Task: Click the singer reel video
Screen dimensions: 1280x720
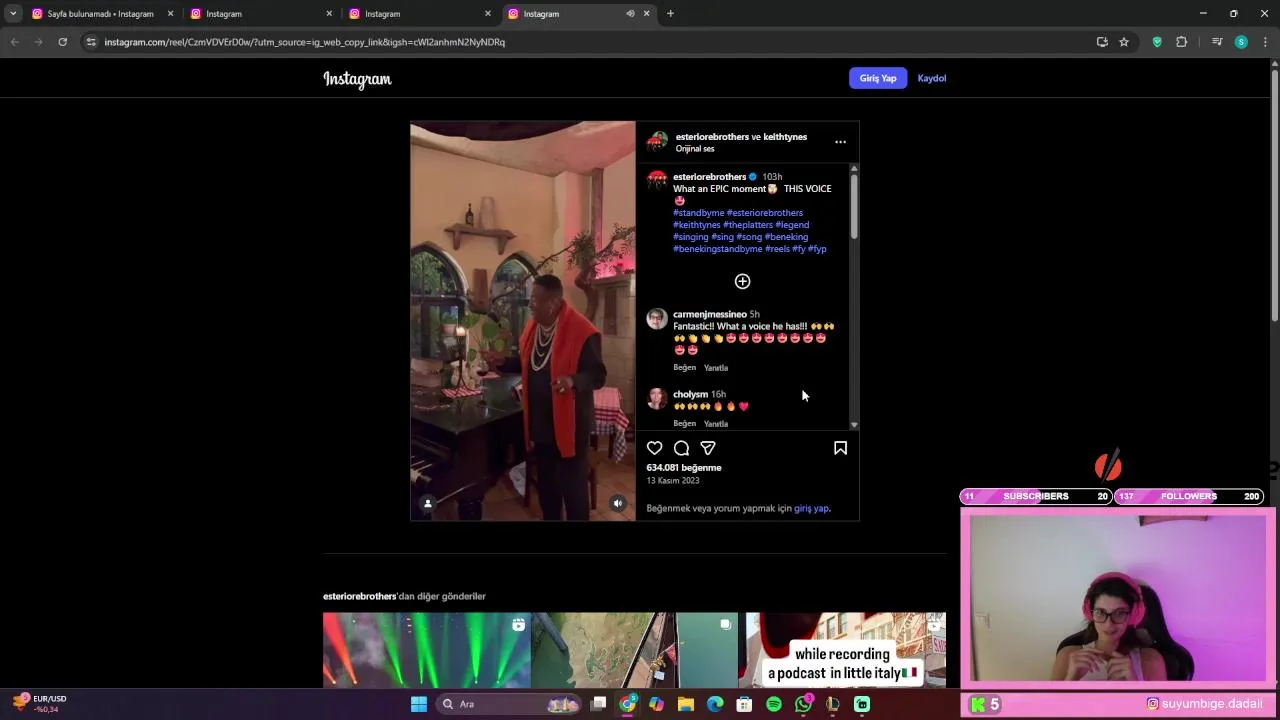Action: 523,321
